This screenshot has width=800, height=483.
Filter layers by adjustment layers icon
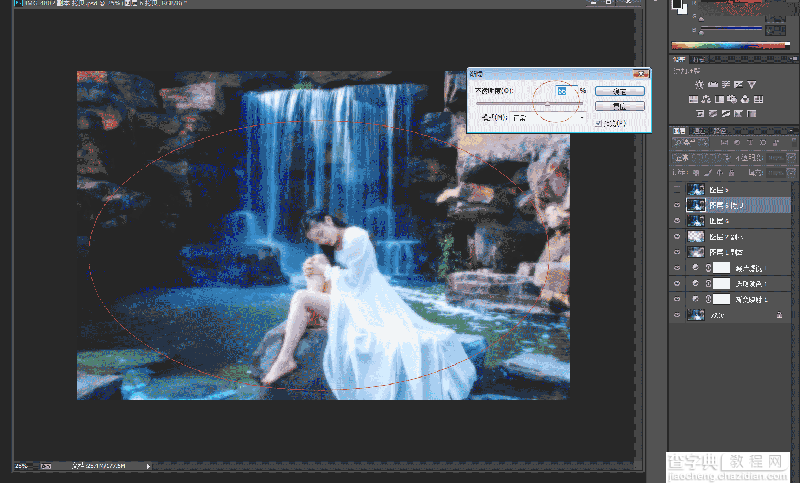pos(737,143)
